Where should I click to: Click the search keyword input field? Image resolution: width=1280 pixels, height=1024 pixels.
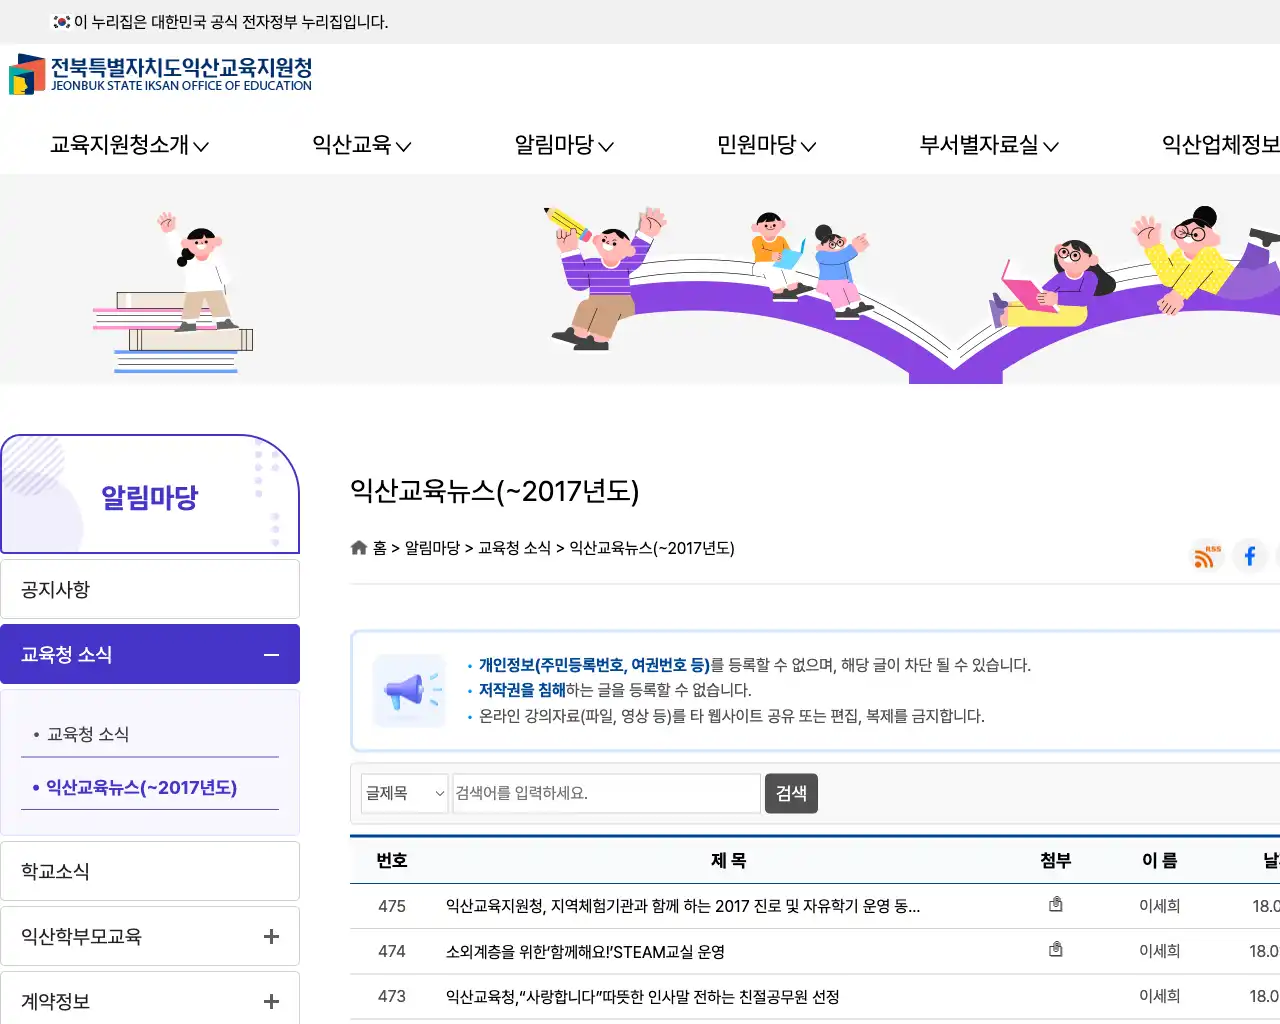tap(605, 793)
